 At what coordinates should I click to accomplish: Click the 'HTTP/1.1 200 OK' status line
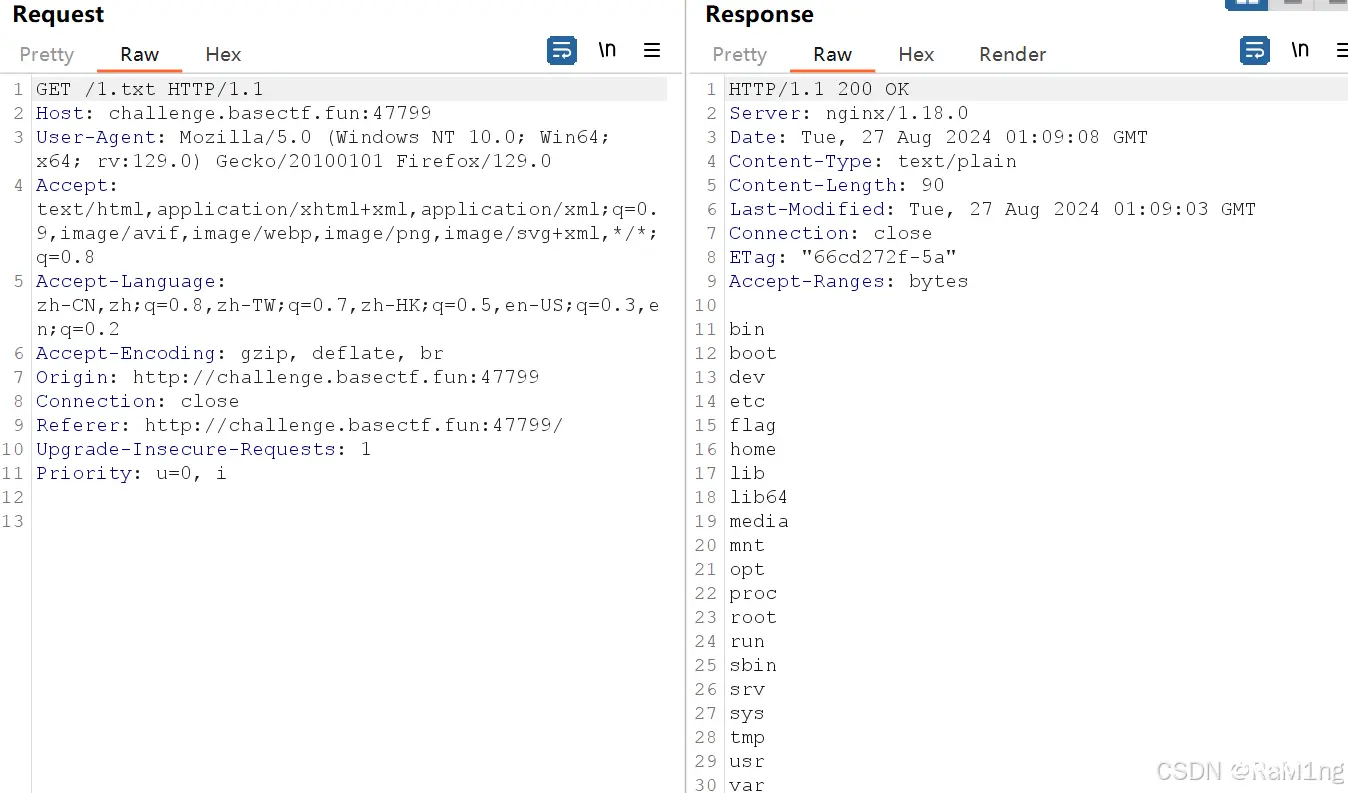(x=819, y=89)
